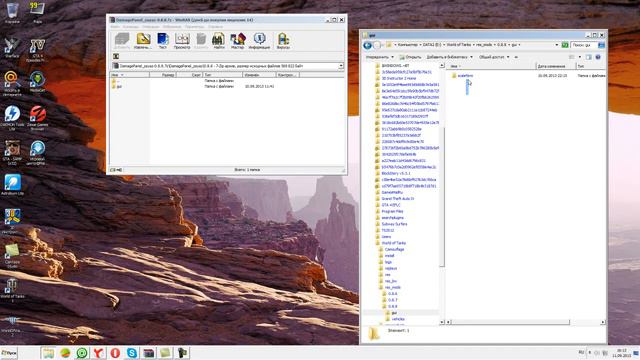Open the Commands menu in WinRAR
Viewport: 640px width, 360px height.
click(131, 27)
